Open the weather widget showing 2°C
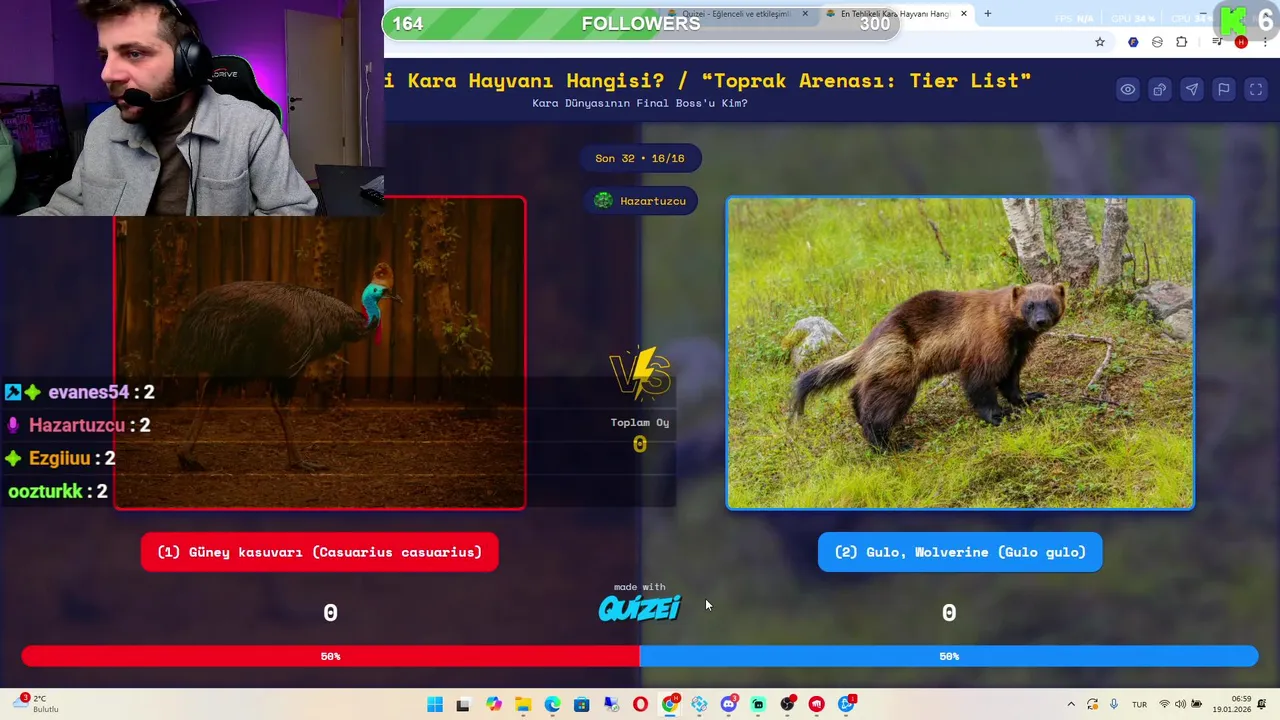This screenshot has height=720, width=1280. [36, 704]
